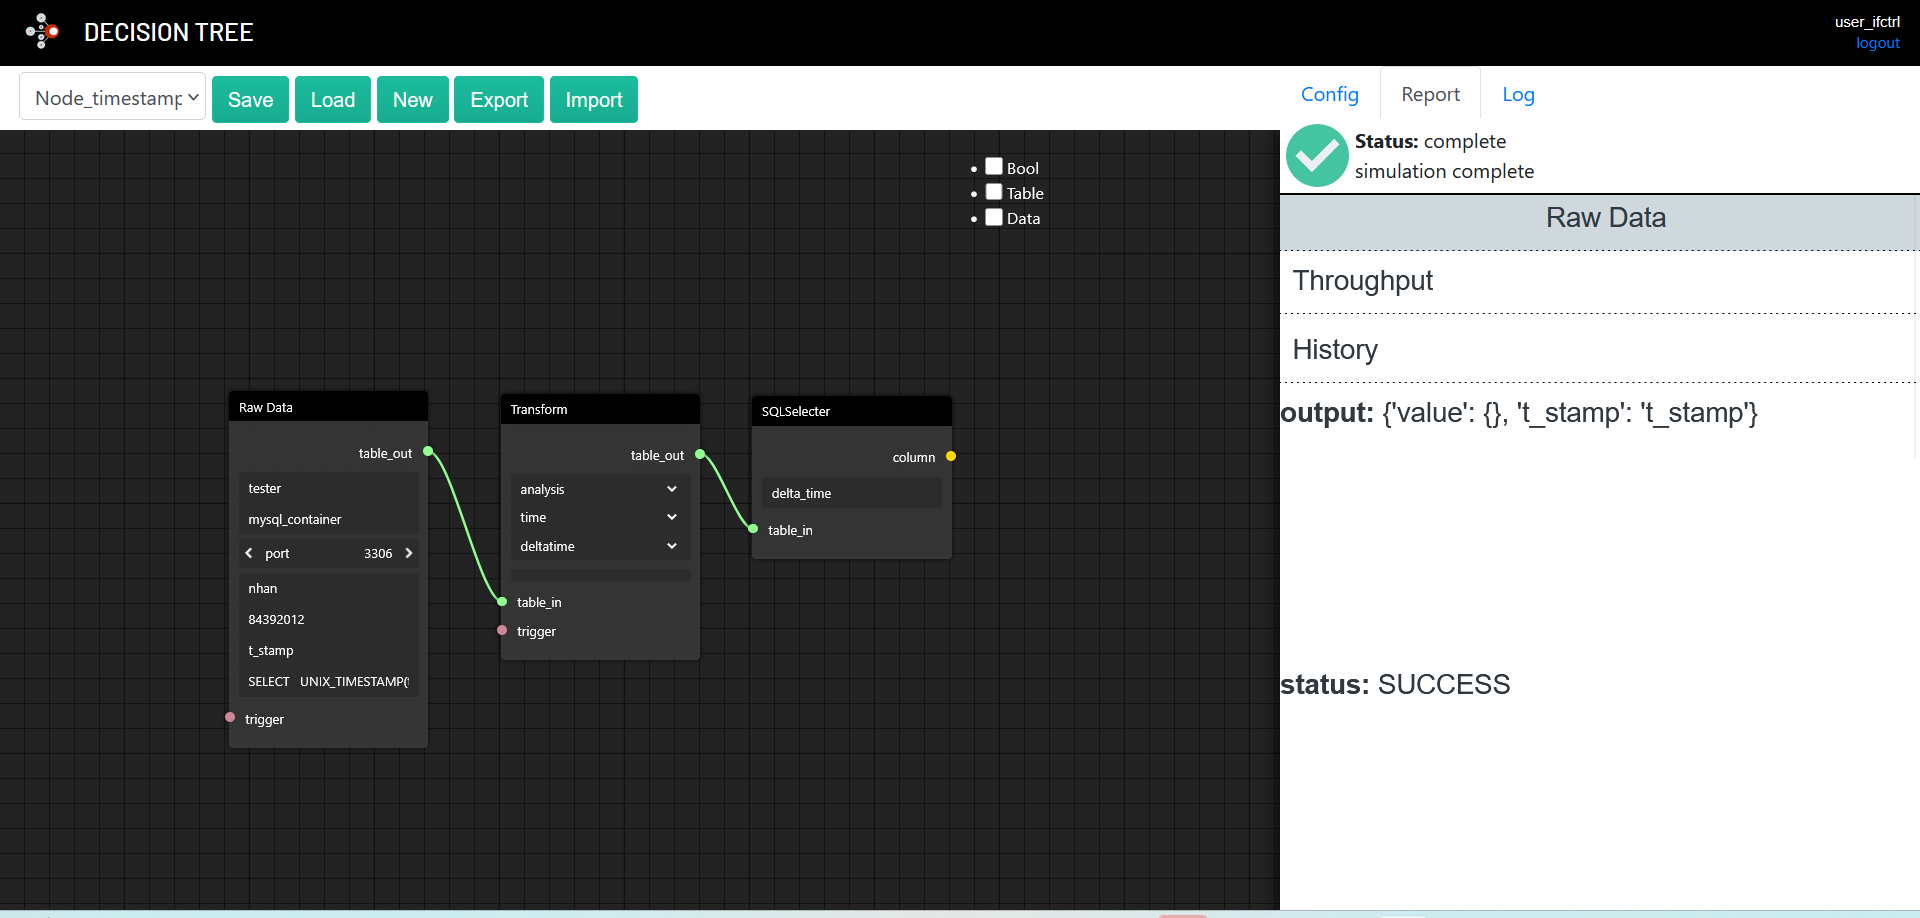Image resolution: width=1920 pixels, height=918 pixels.
Task: Increase port value with right arrow
Action: pos(408,553)
